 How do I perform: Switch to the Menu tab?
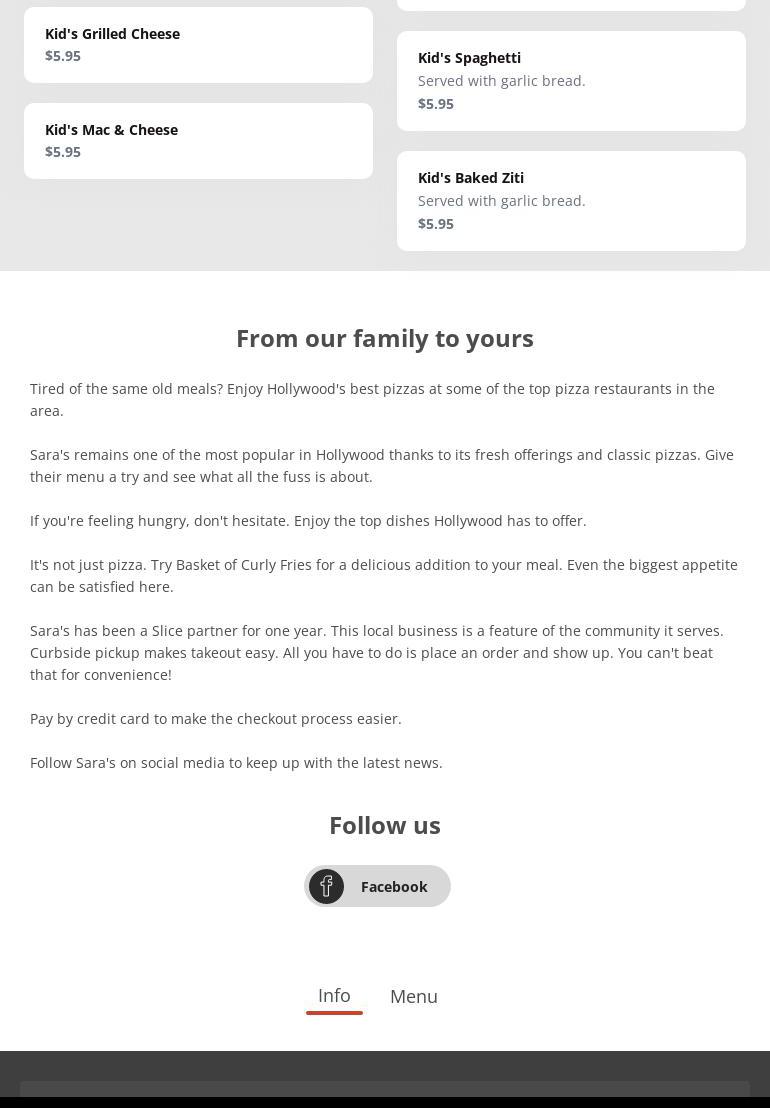(x=414, y=997)
